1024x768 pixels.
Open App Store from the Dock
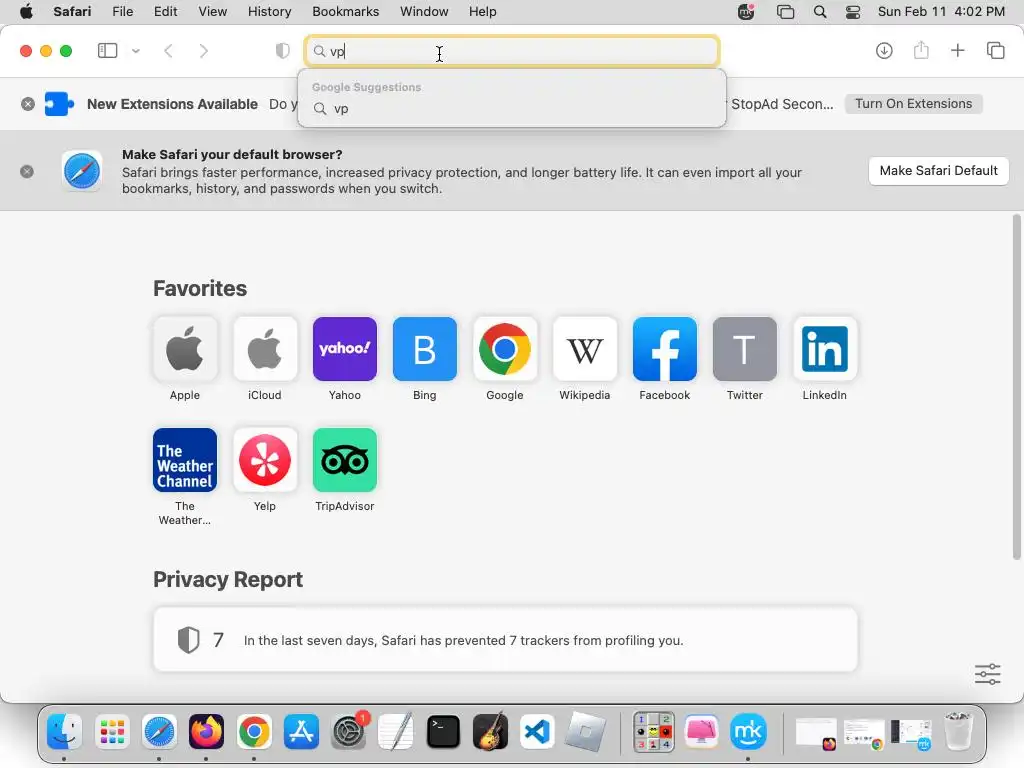[x=301, y=731]
